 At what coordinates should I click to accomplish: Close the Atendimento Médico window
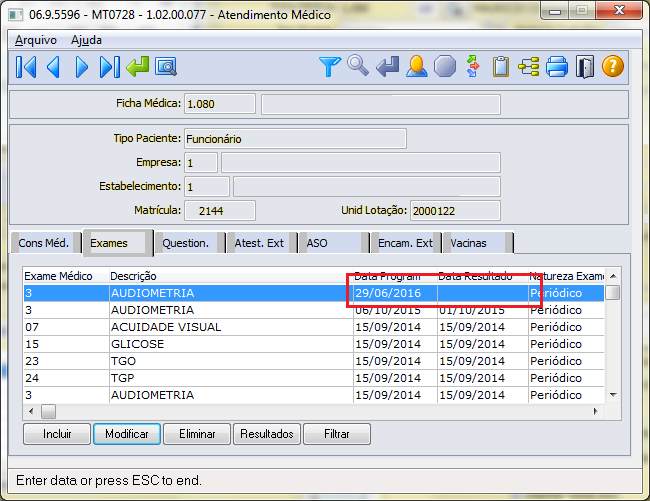(x=619, y=10)
